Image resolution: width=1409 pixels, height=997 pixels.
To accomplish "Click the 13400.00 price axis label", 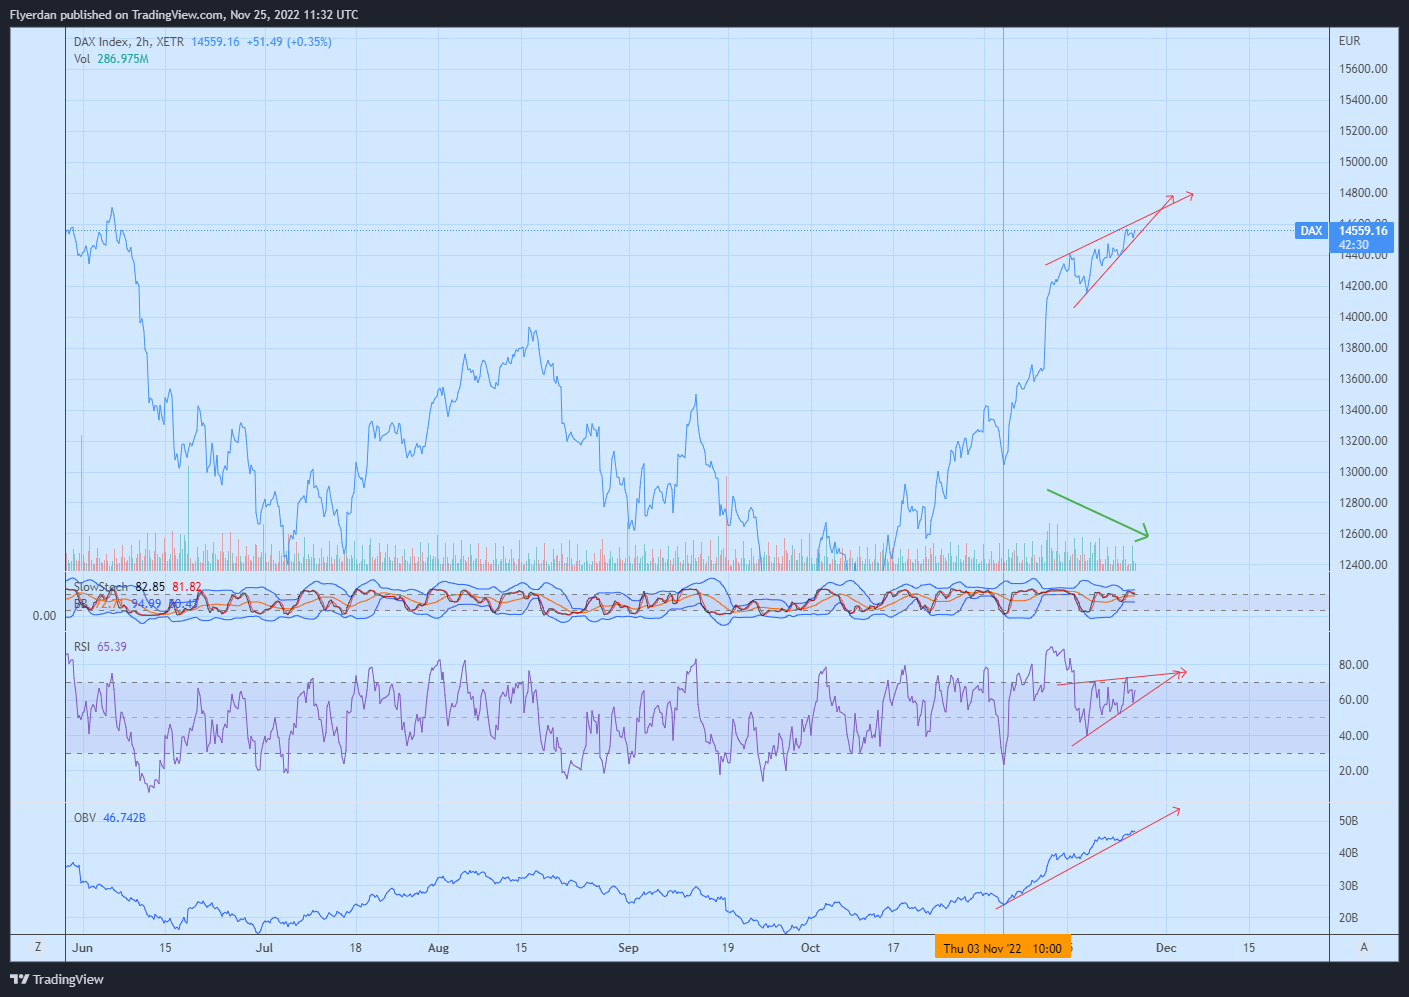I will point(1363,410).
